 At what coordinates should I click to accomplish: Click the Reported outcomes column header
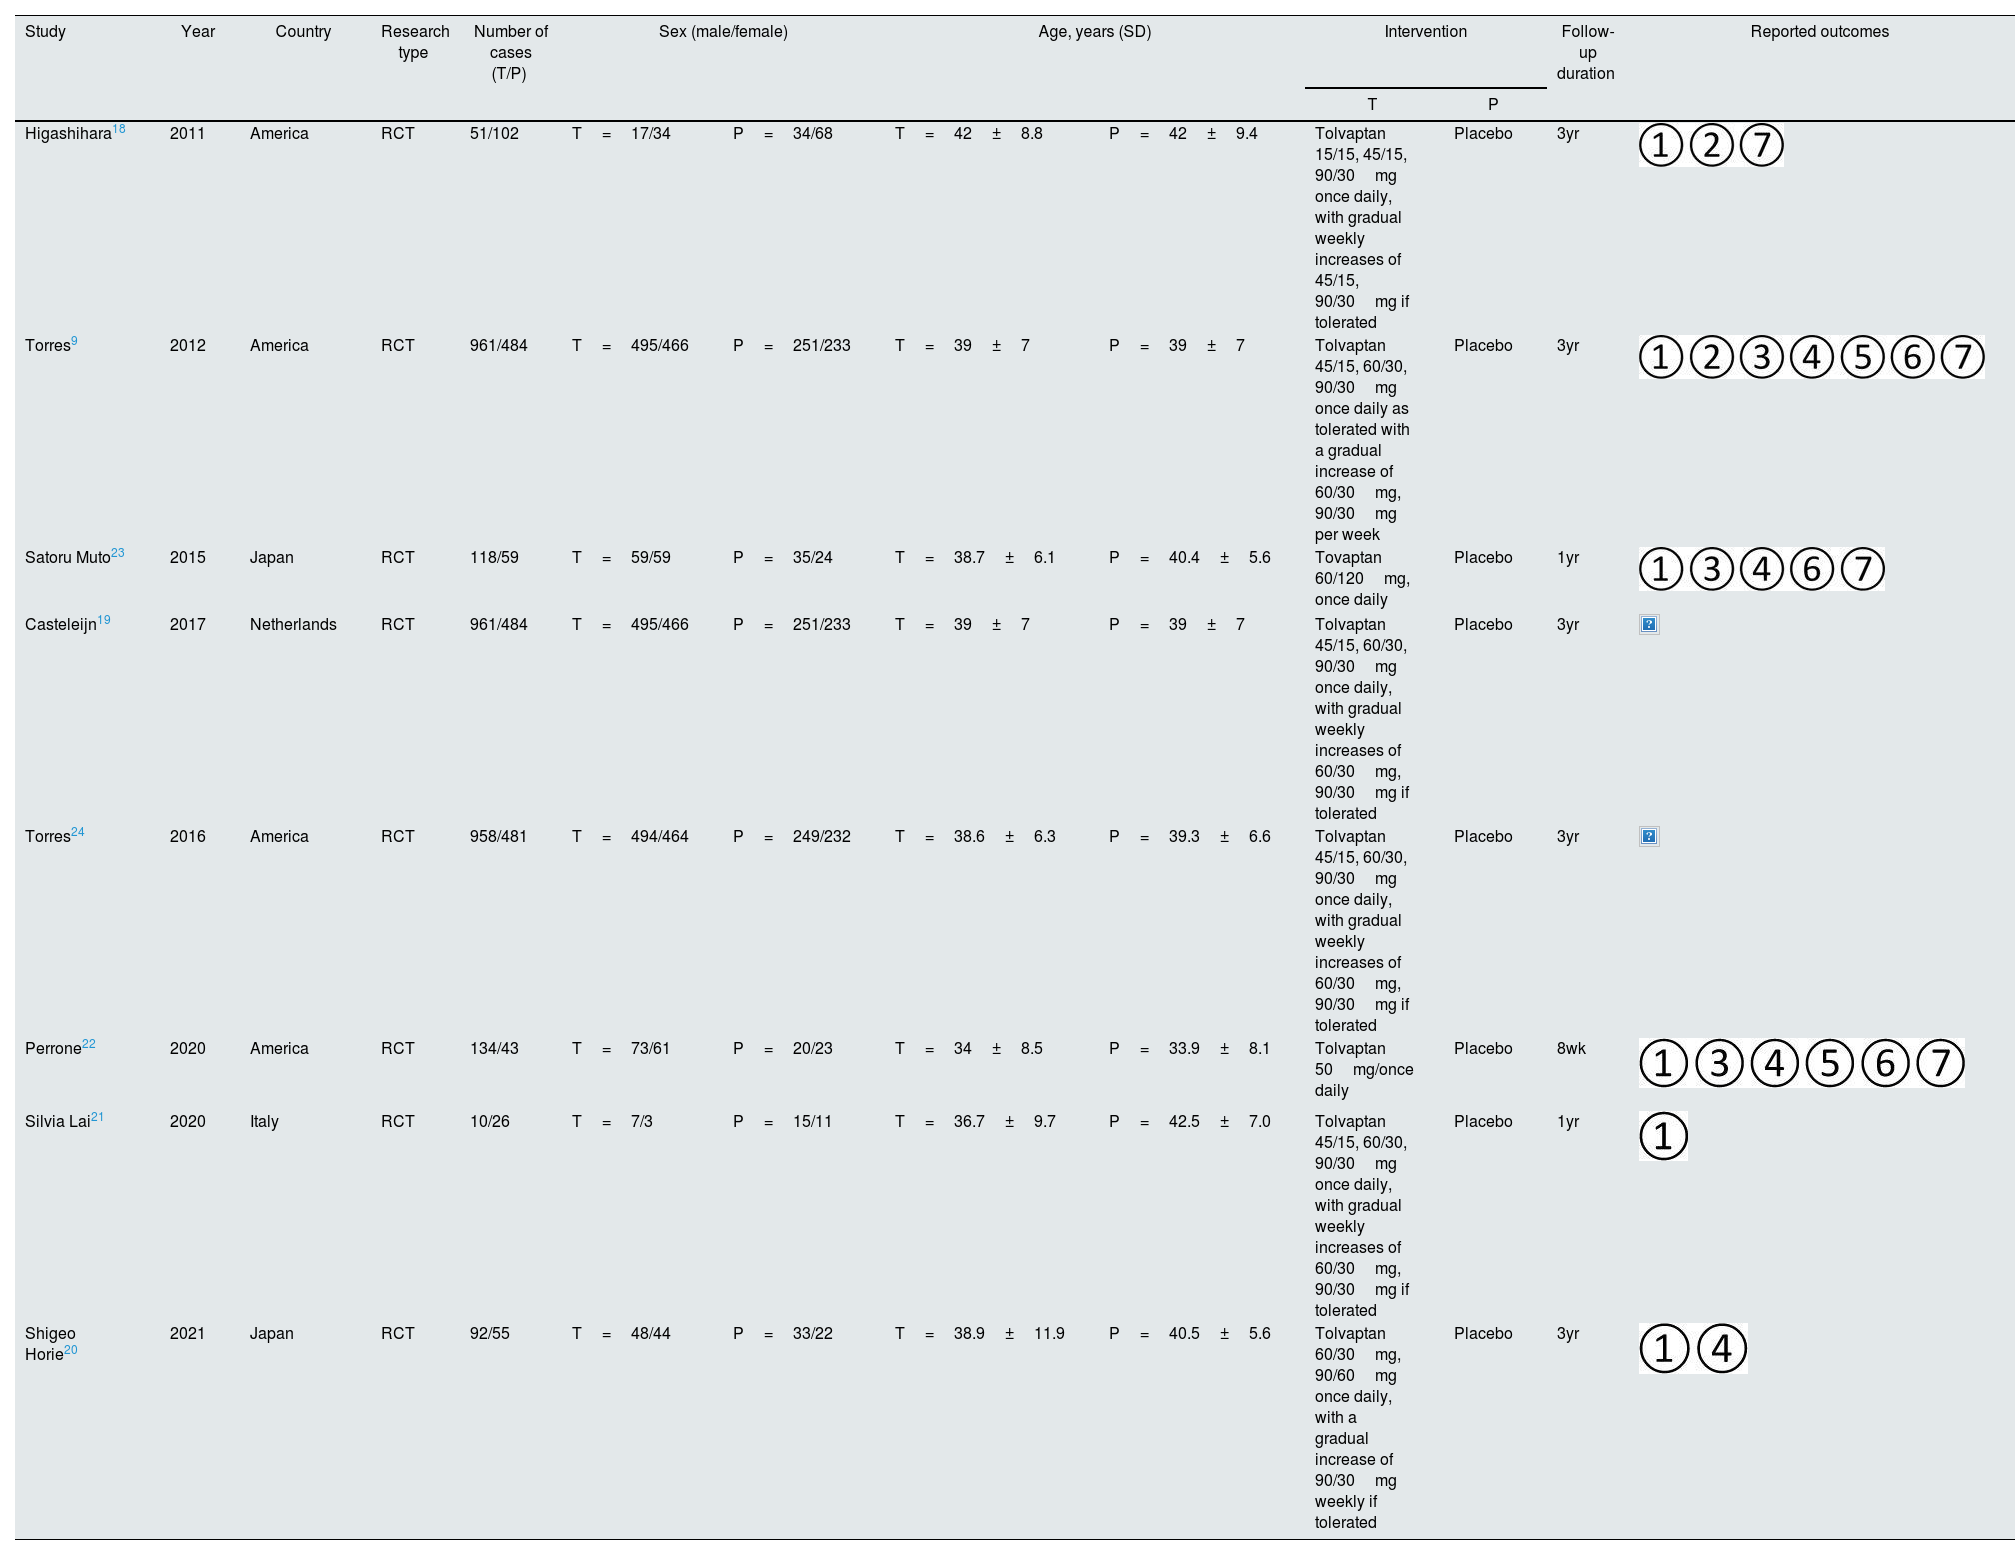[x=1818, y=32]
